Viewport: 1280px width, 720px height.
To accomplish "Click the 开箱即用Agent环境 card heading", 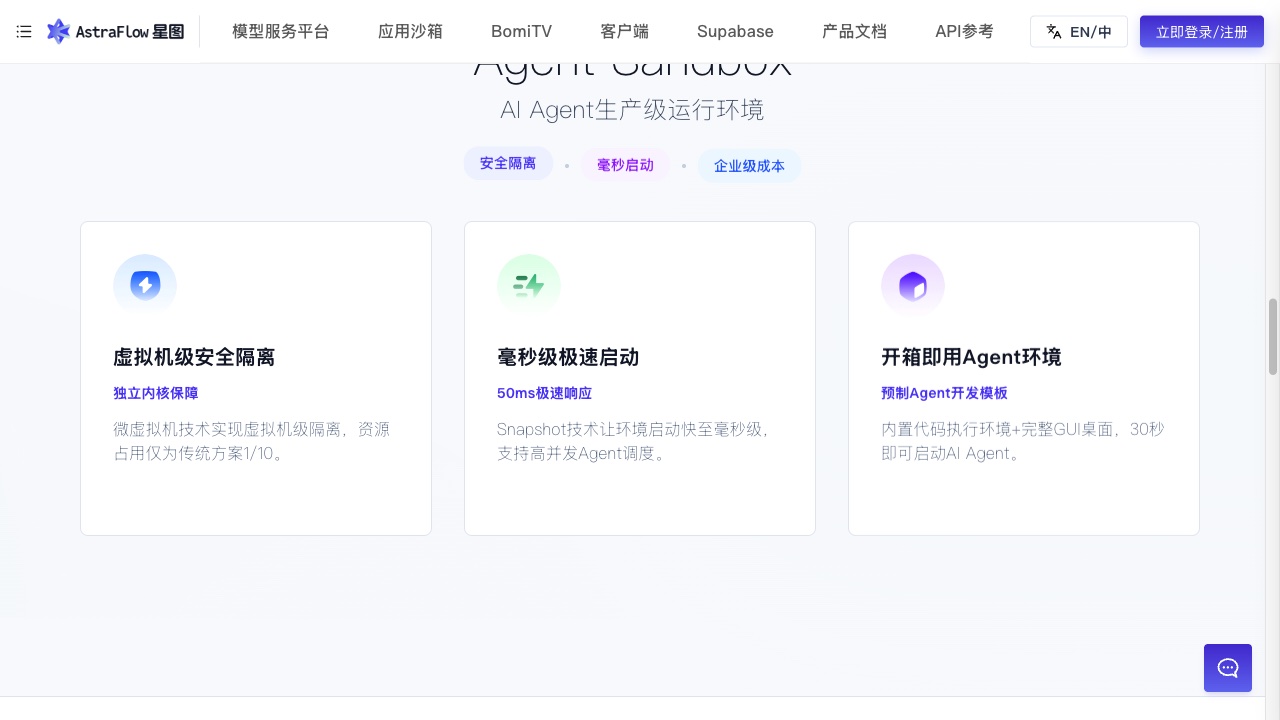I will pos(971,357).
